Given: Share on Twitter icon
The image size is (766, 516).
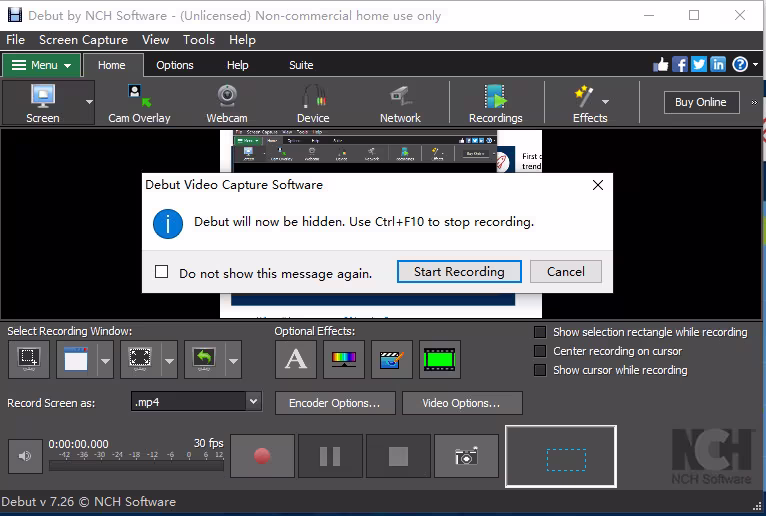Looking at the screenshot, I should coord(699,64).
